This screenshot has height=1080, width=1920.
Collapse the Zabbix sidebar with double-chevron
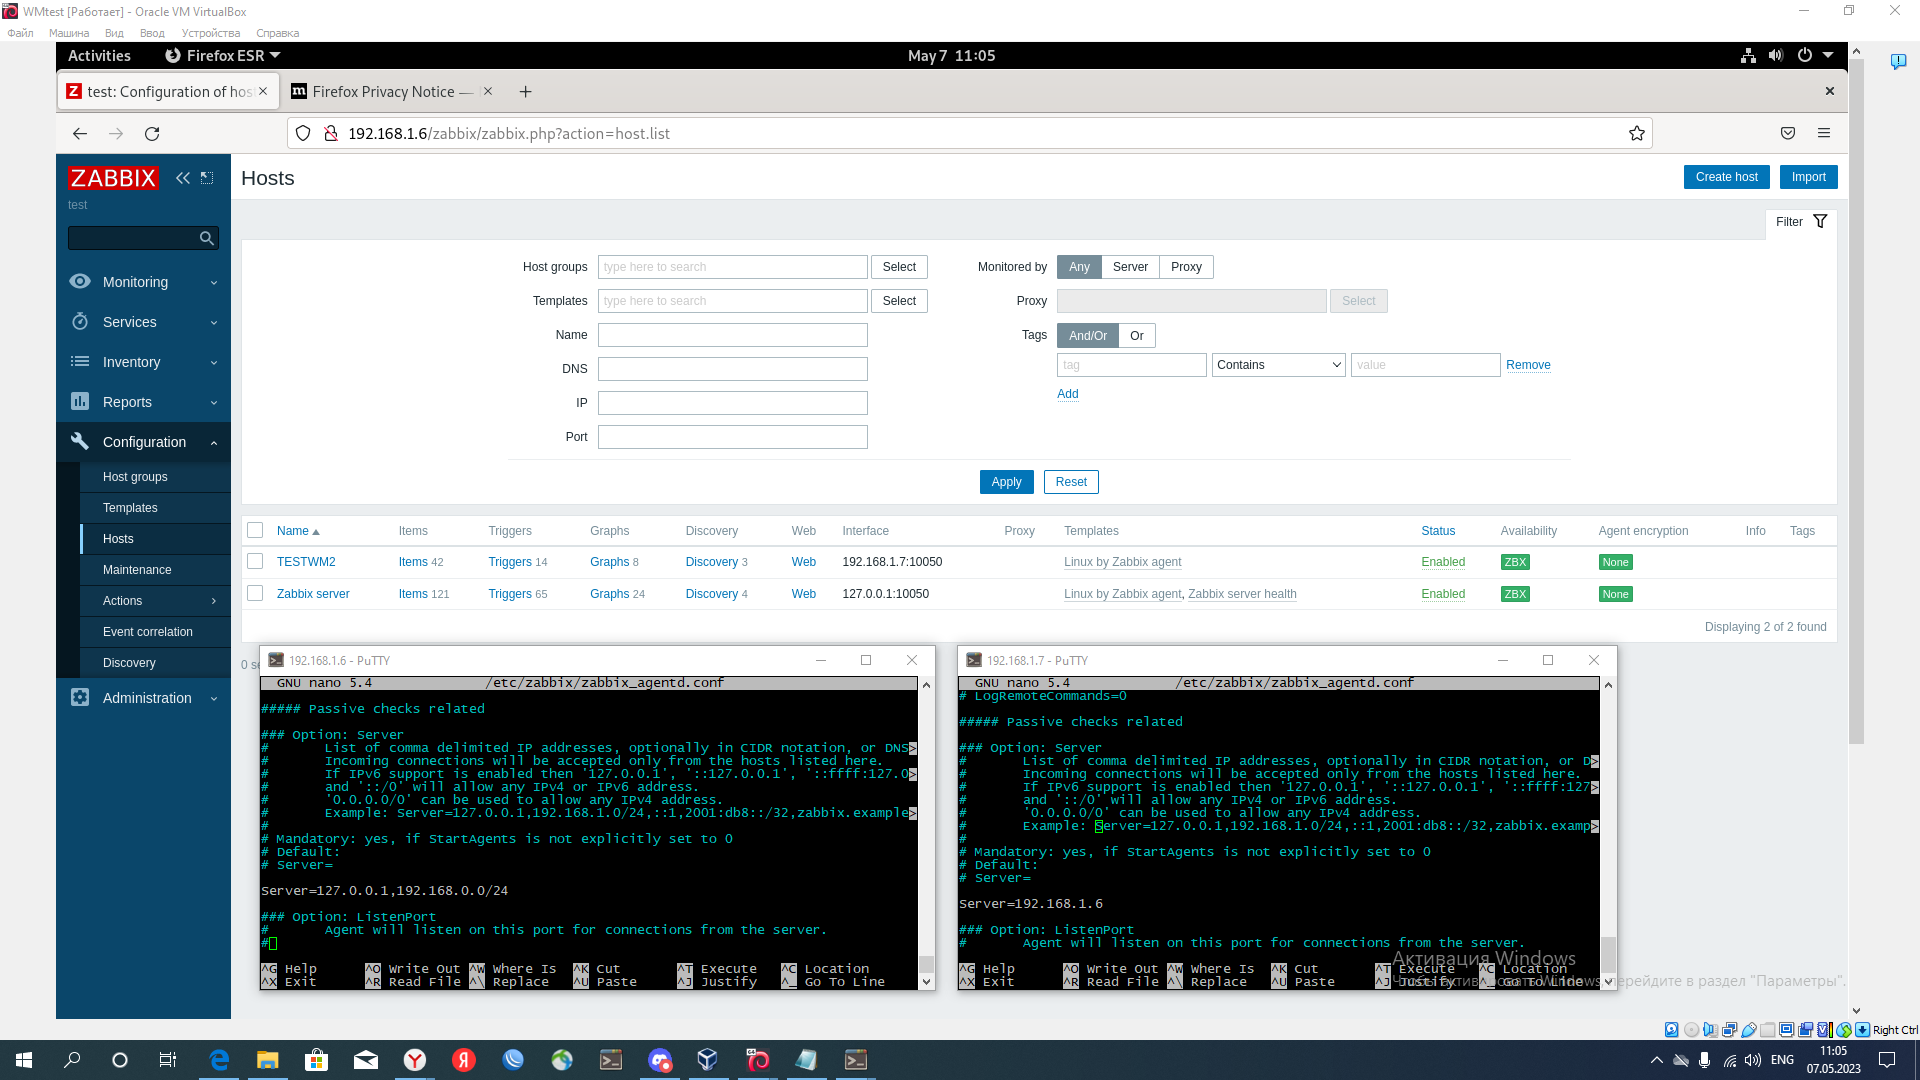tap(183, 178)
